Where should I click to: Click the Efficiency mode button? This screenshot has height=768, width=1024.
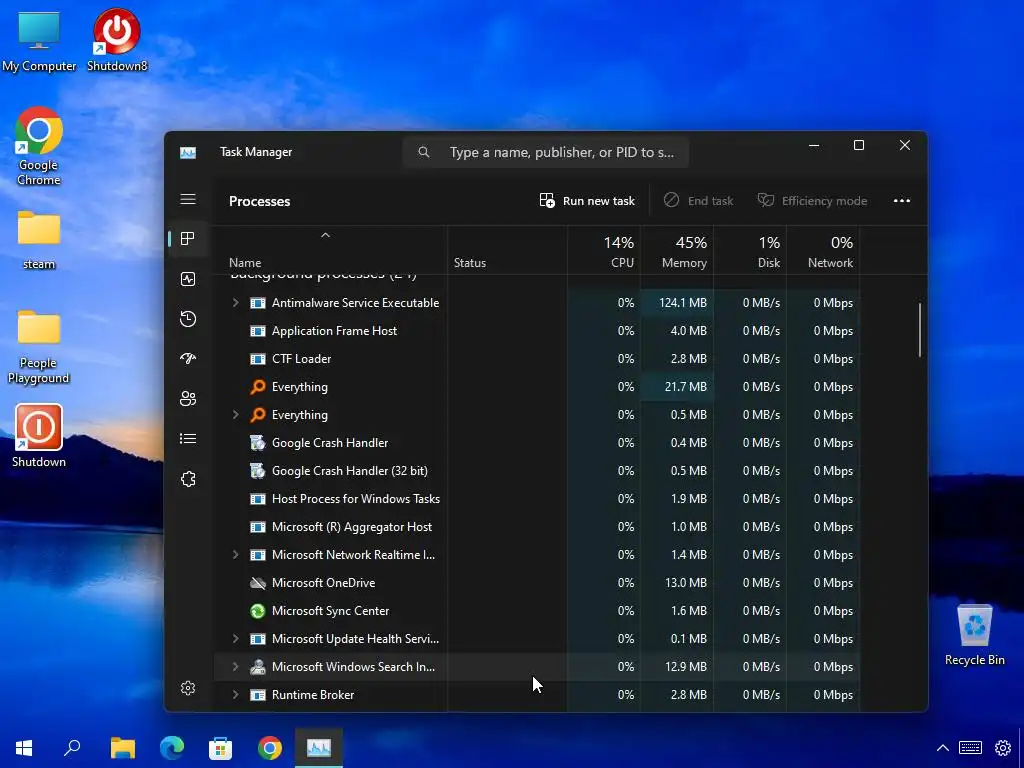click(812, 200)
